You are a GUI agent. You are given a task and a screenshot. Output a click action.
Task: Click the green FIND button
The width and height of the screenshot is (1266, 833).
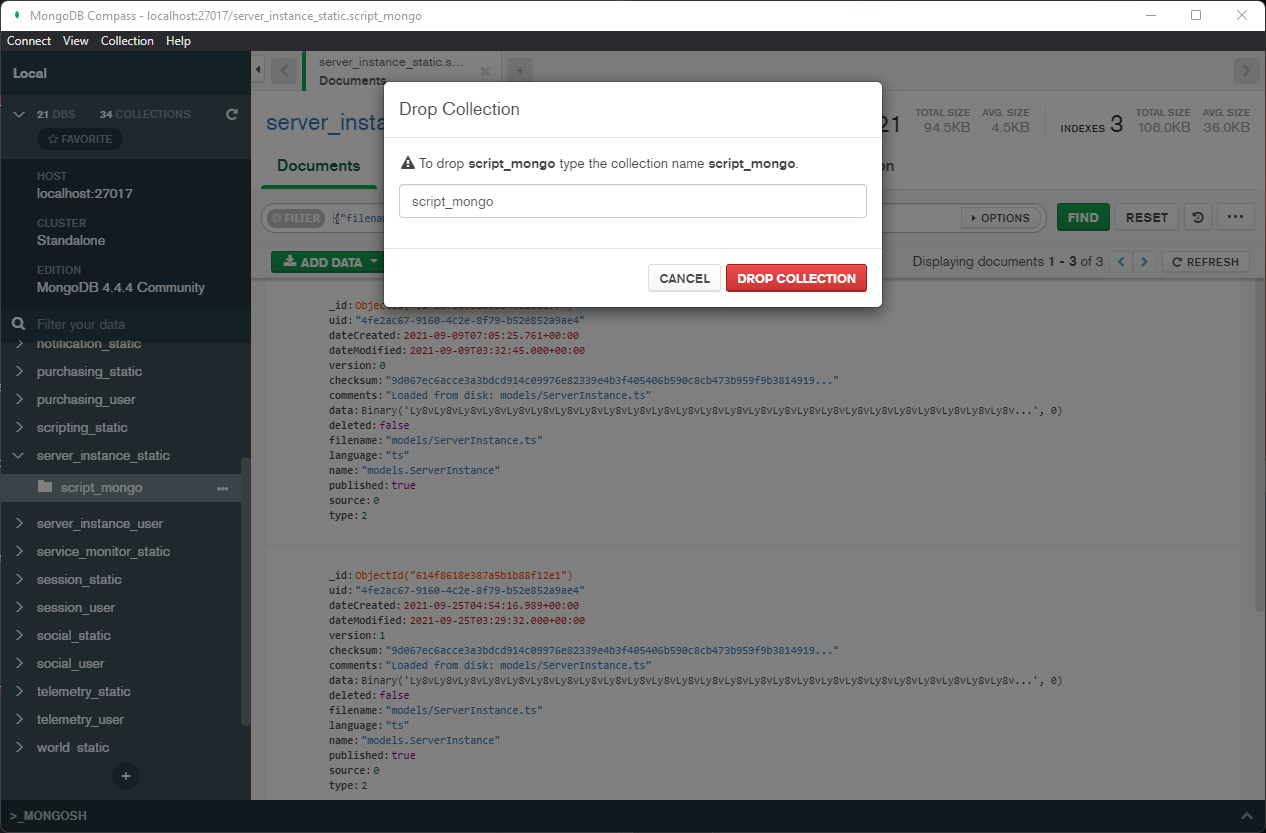point(1083,217)
